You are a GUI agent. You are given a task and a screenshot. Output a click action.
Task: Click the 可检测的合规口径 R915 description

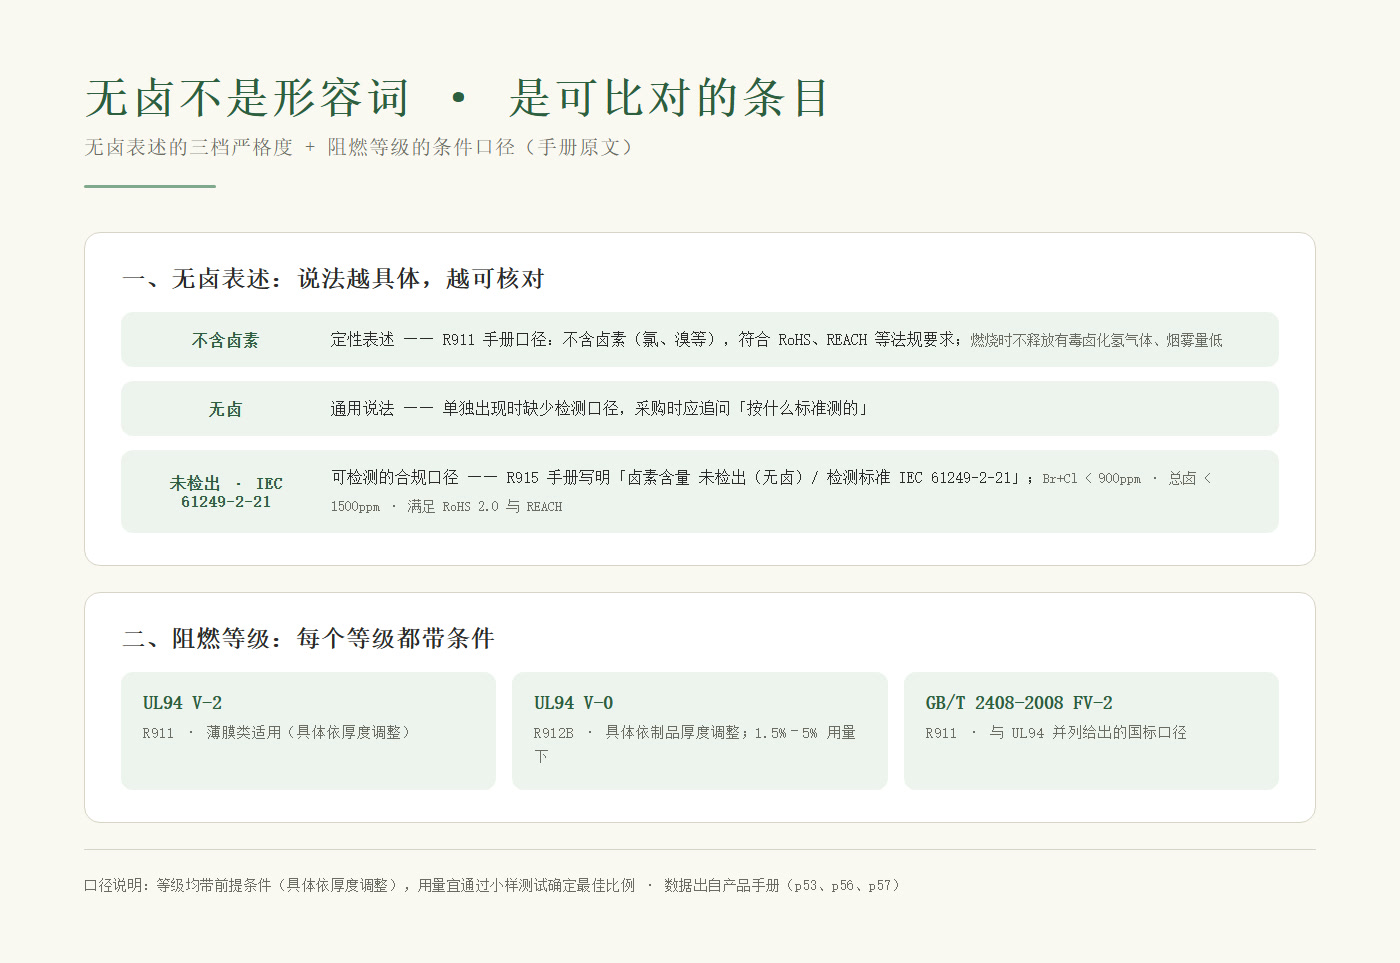click(x=771, y=492)
